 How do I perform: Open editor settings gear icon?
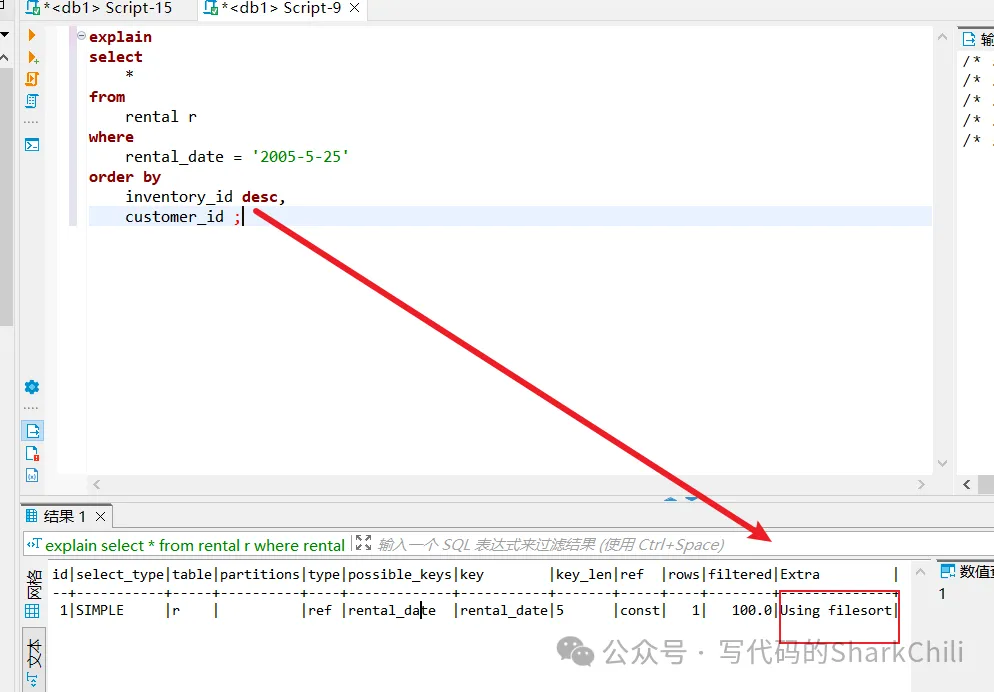click(x=32, y=387)
